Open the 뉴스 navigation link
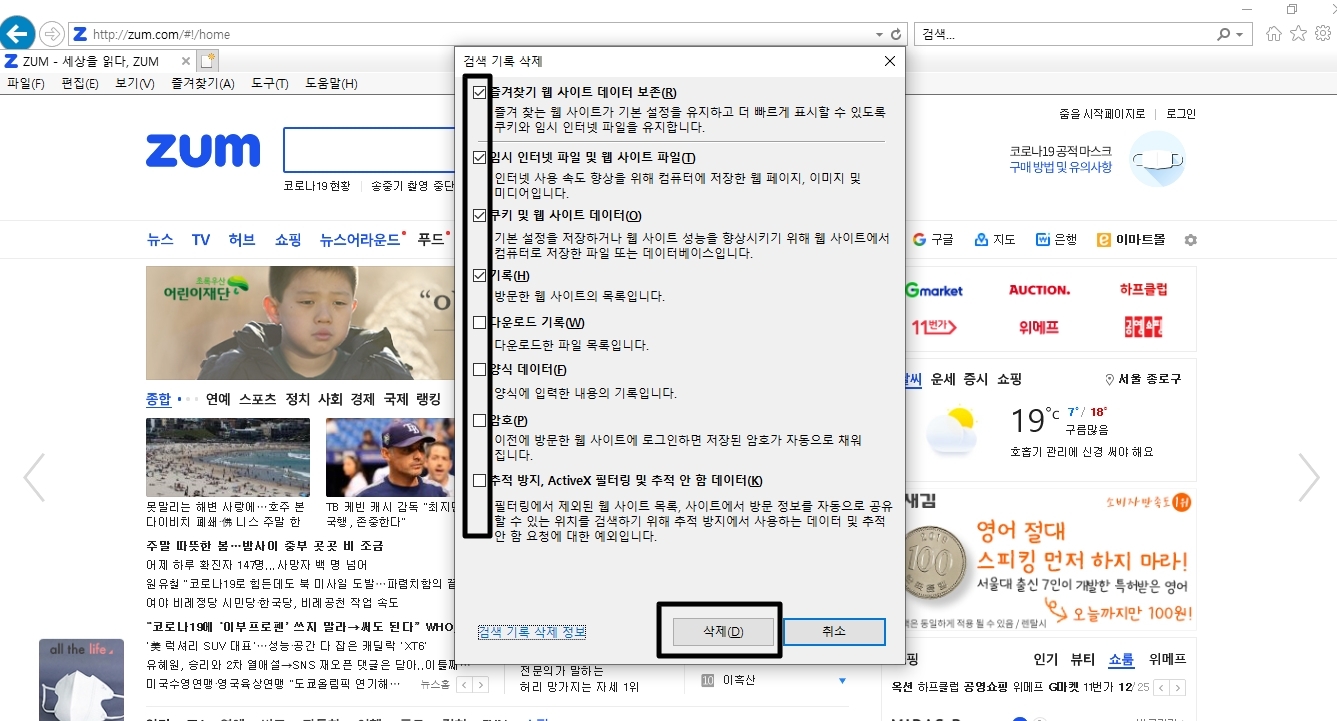The height and width of the screenshot is (721, 1337). click(x=160, y=240)
